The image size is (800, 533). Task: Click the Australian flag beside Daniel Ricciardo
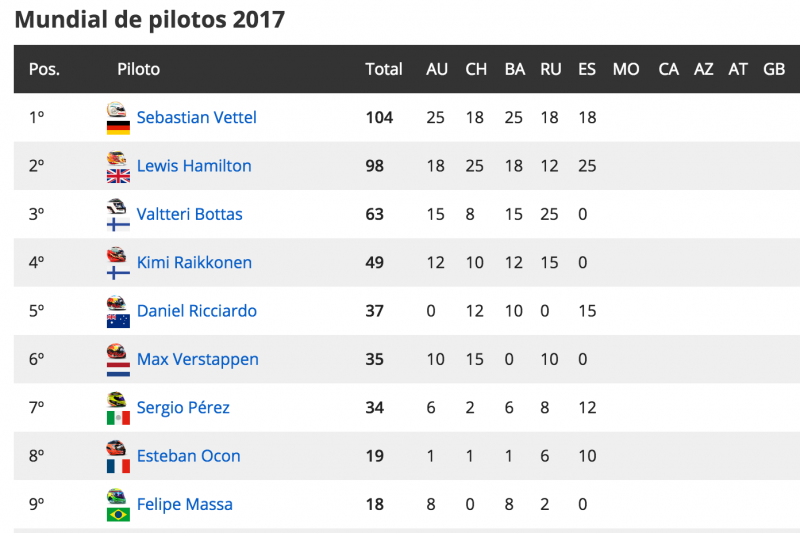[x=118, y=321]
